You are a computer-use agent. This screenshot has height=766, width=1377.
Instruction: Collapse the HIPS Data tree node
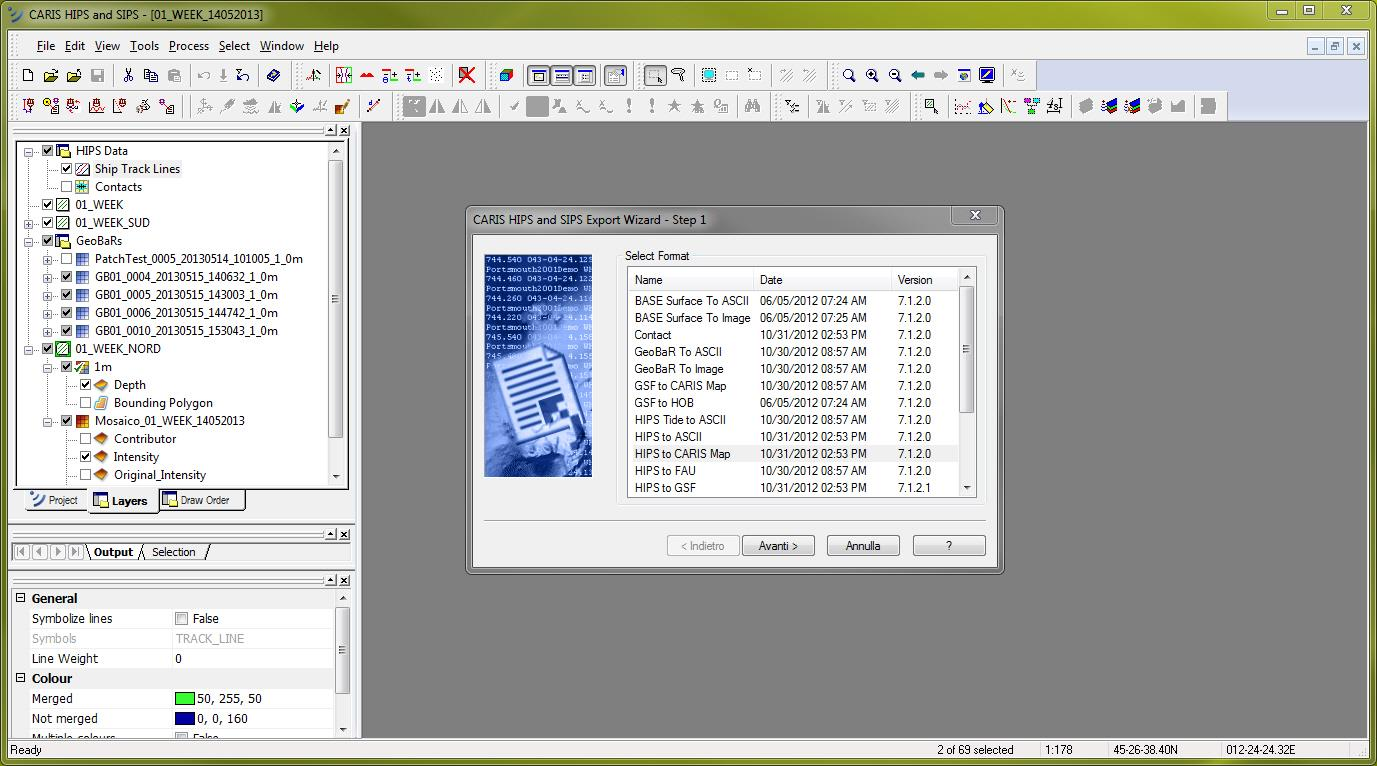point(29,151)
